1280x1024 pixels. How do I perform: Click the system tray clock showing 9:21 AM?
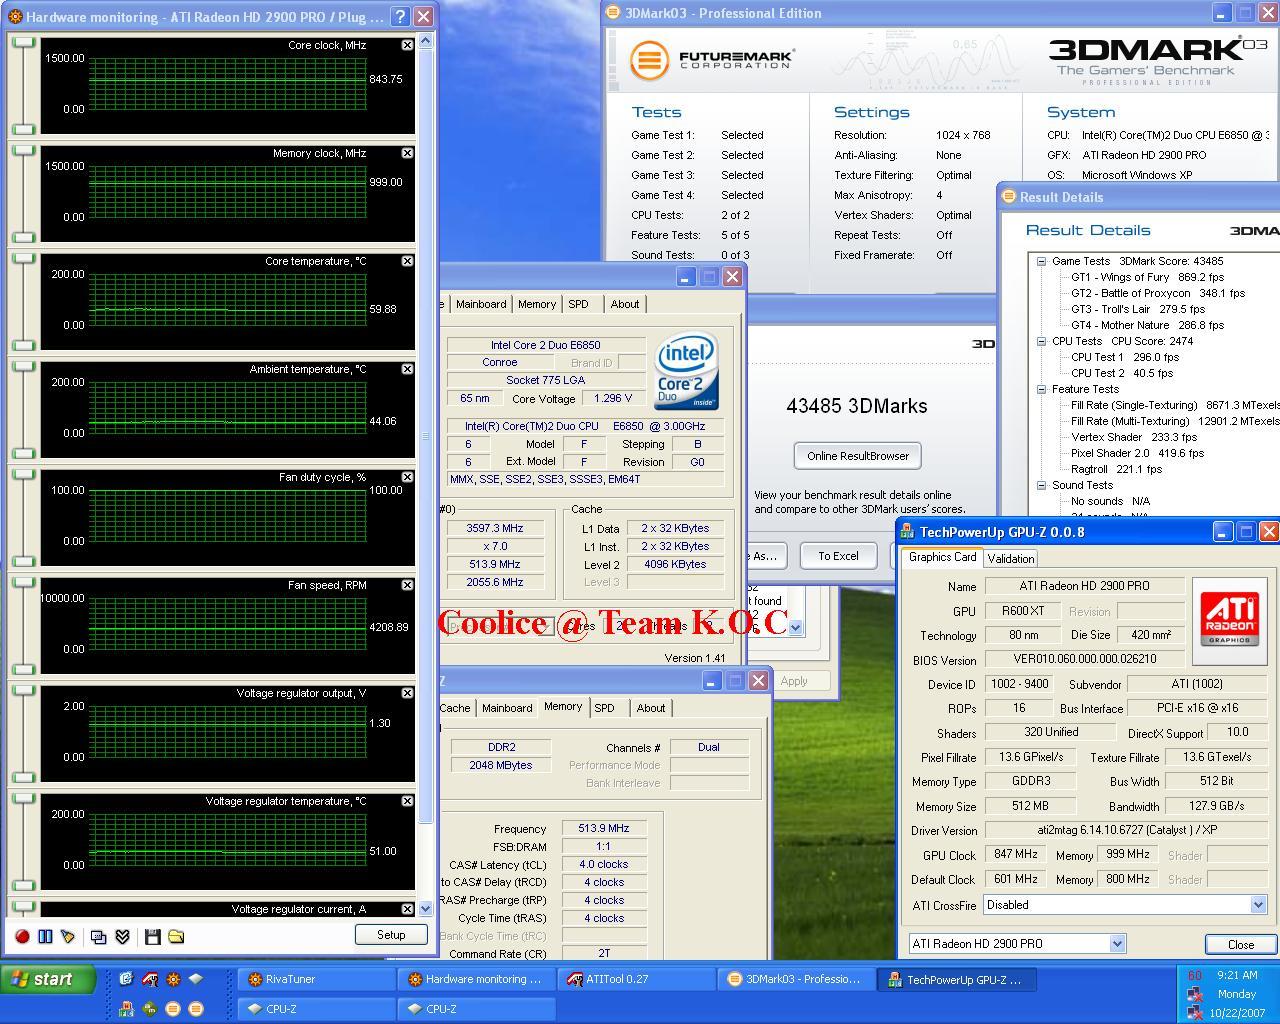[1237, 975]
